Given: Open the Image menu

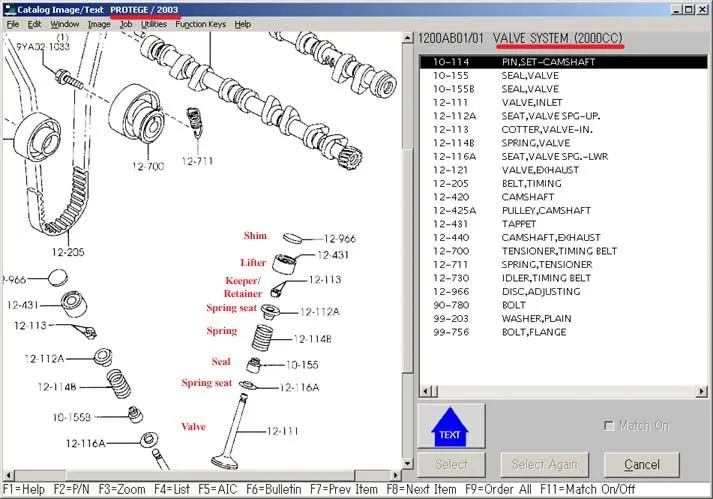Looking at the screenshot, I should click(99, 24).
